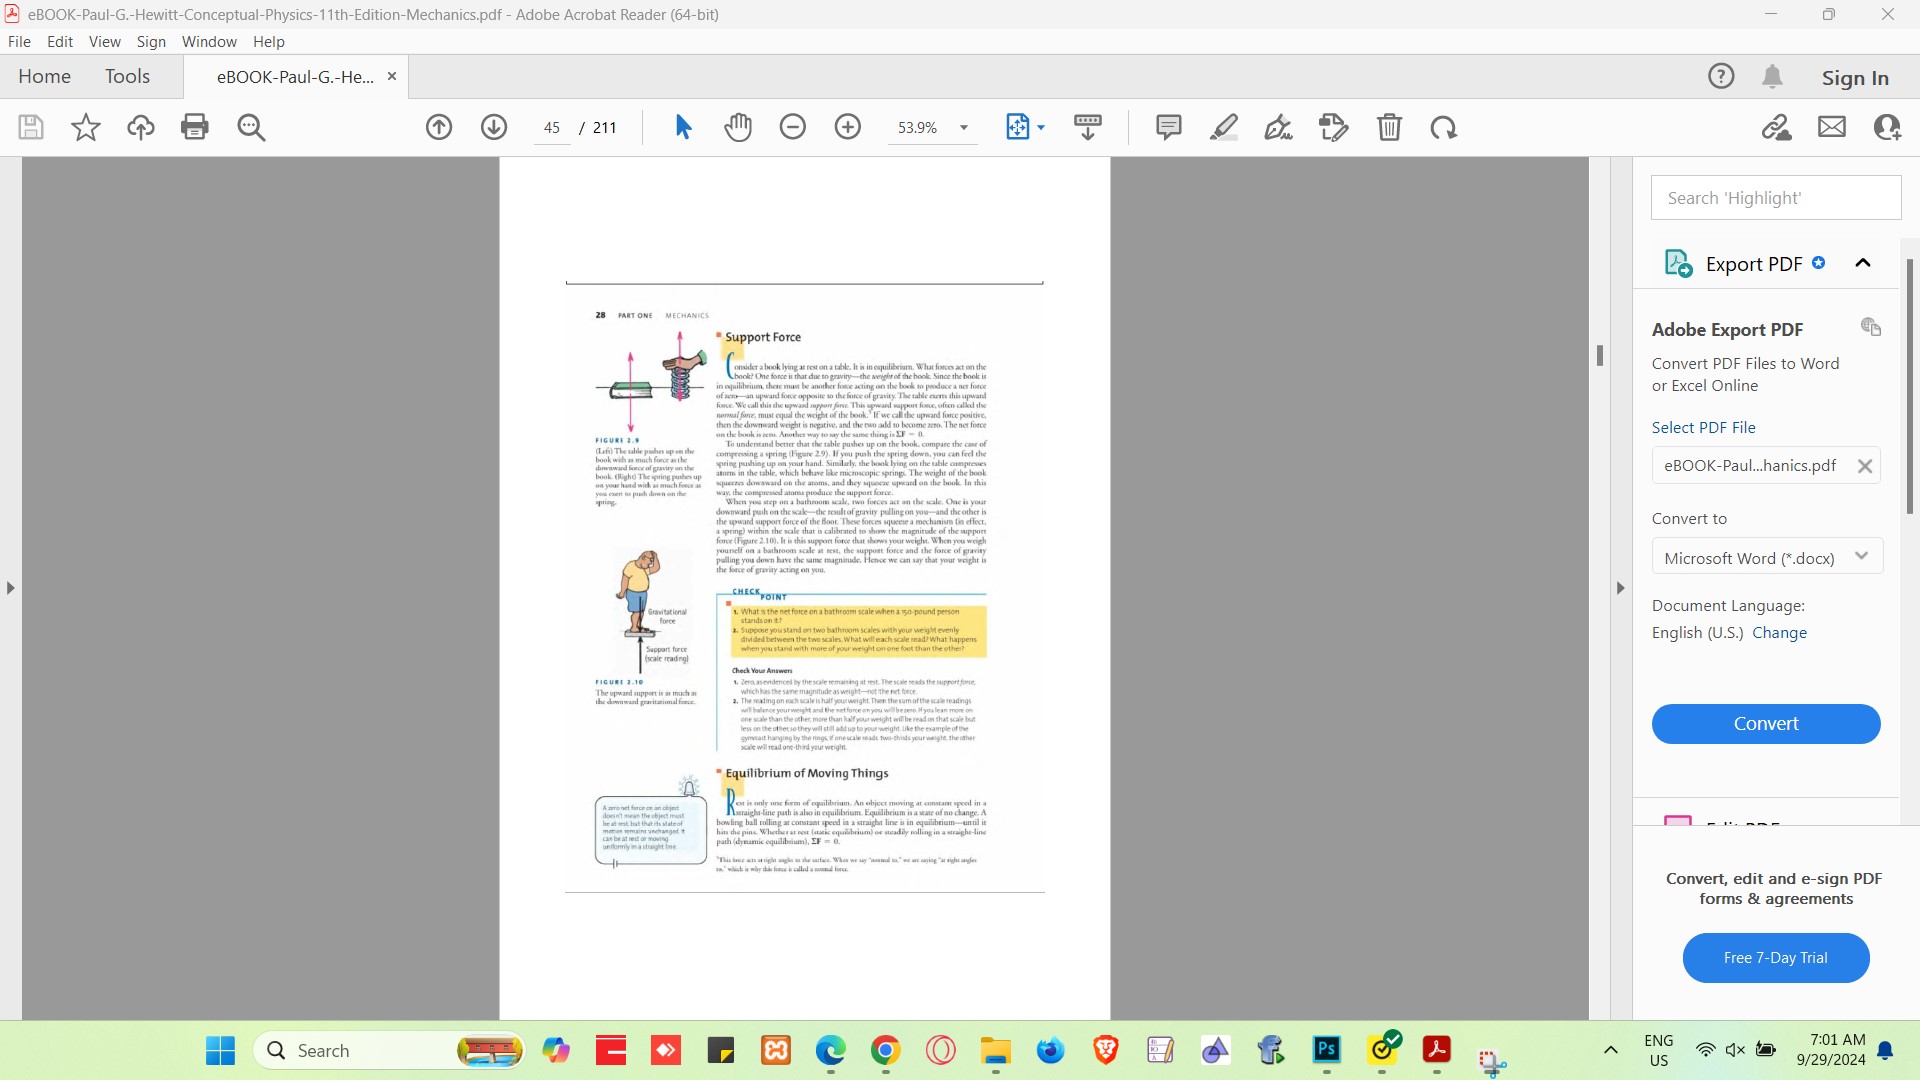This screenshot has width=1920, height=1080.
Task: Click the blue Convert button
Action: (x=1766, y=724)
